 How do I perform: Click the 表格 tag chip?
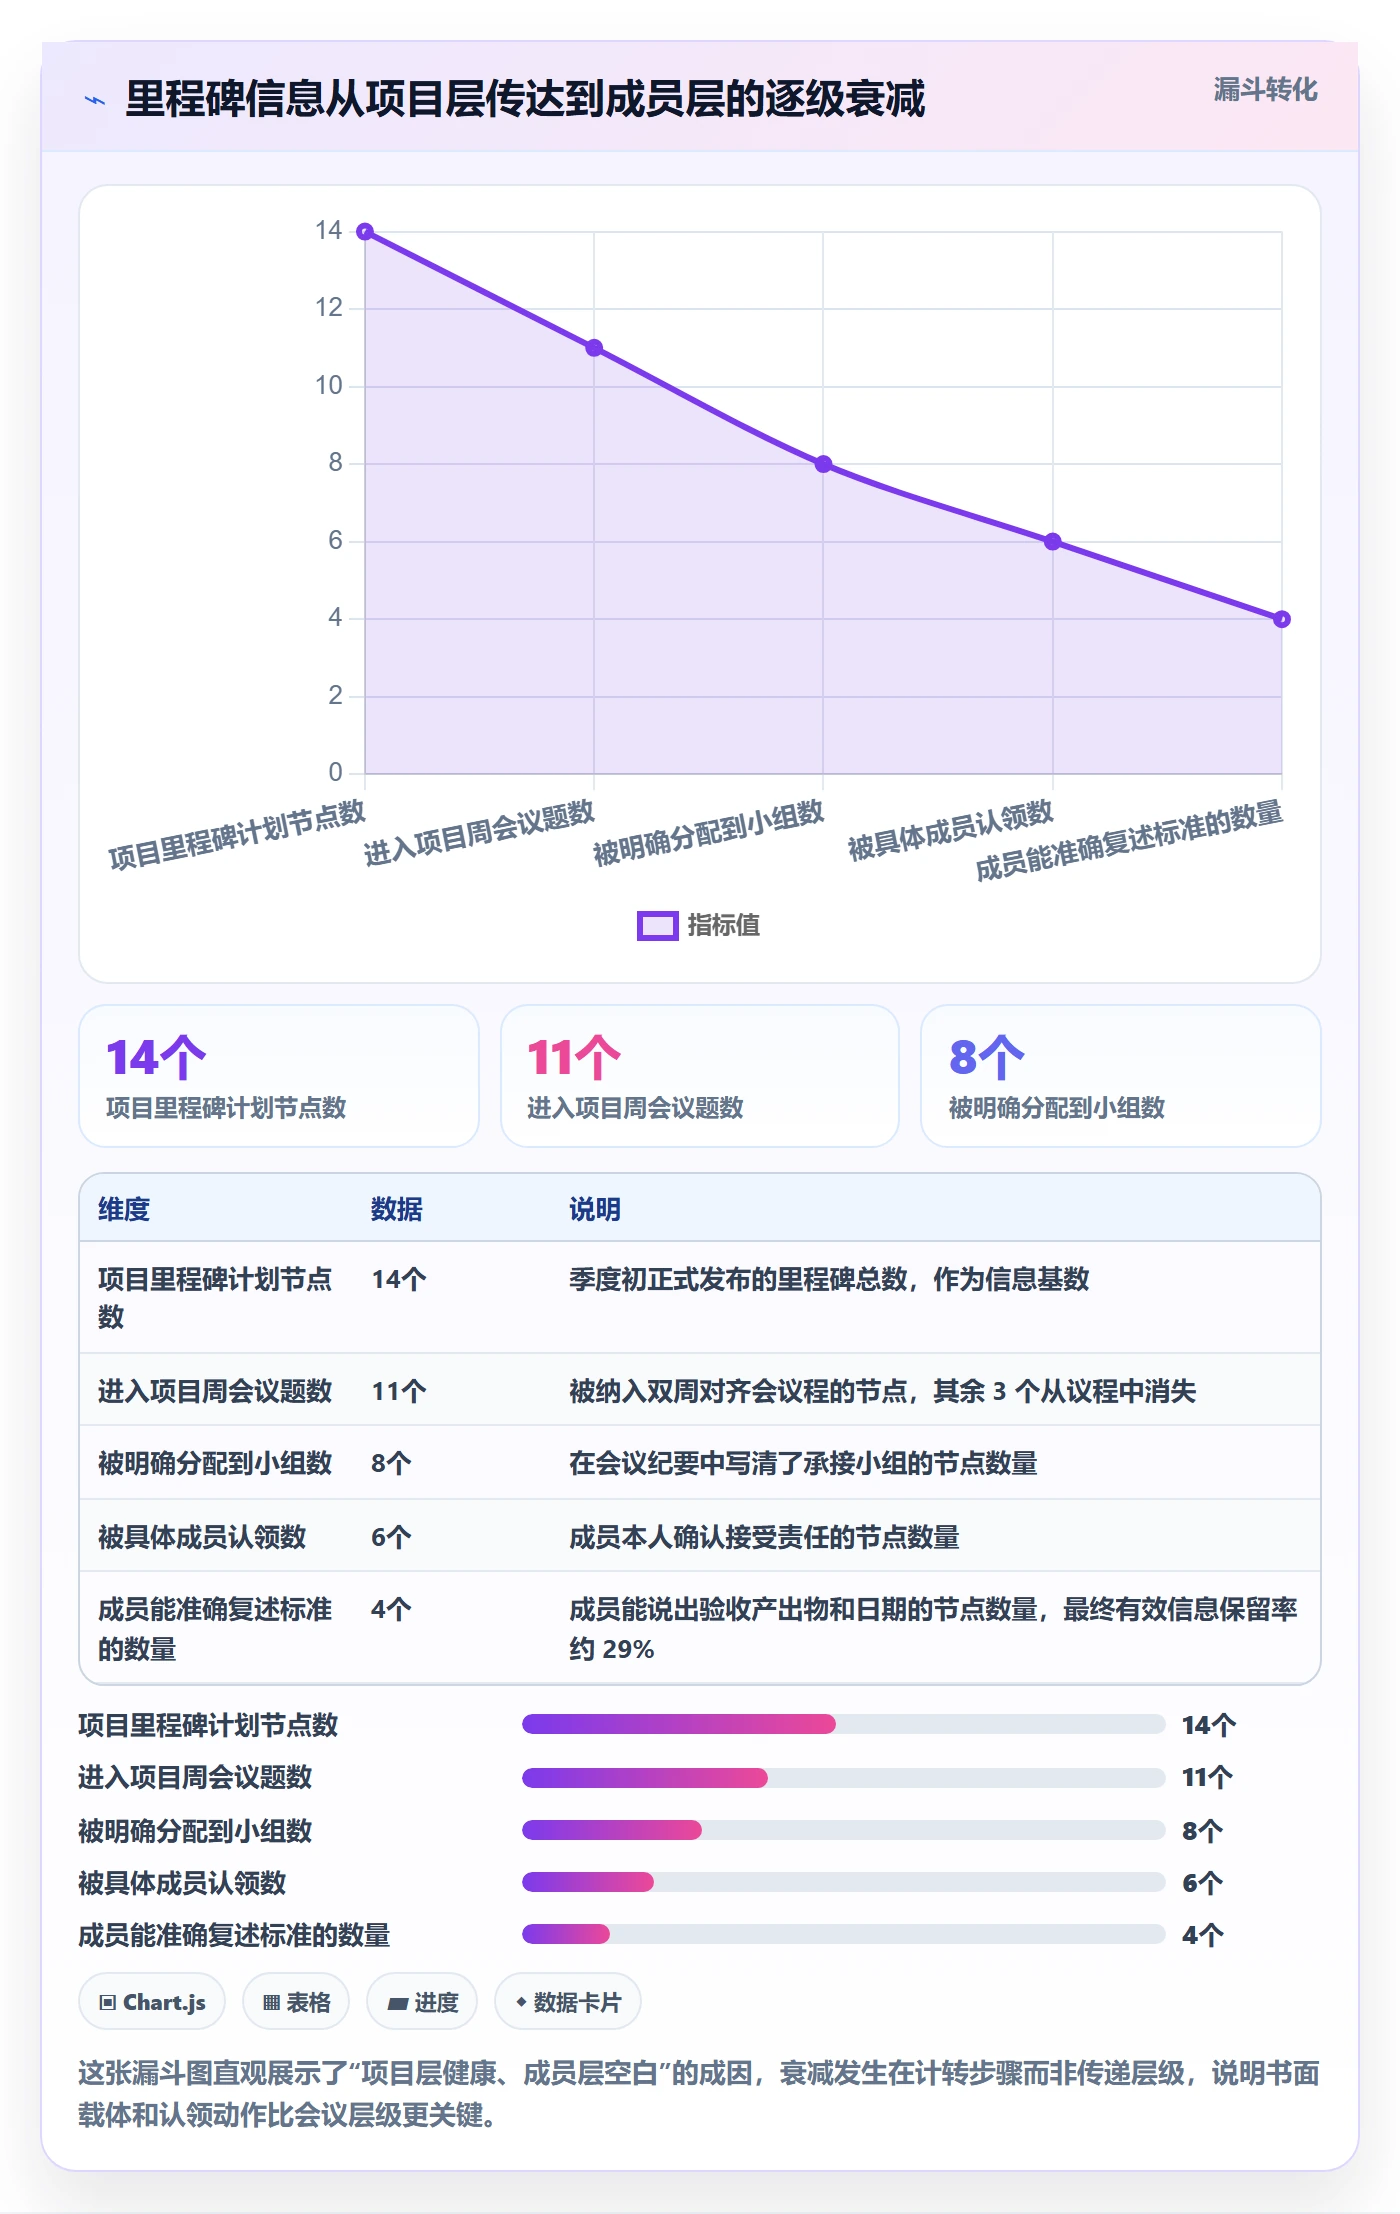pos(296,2002)
